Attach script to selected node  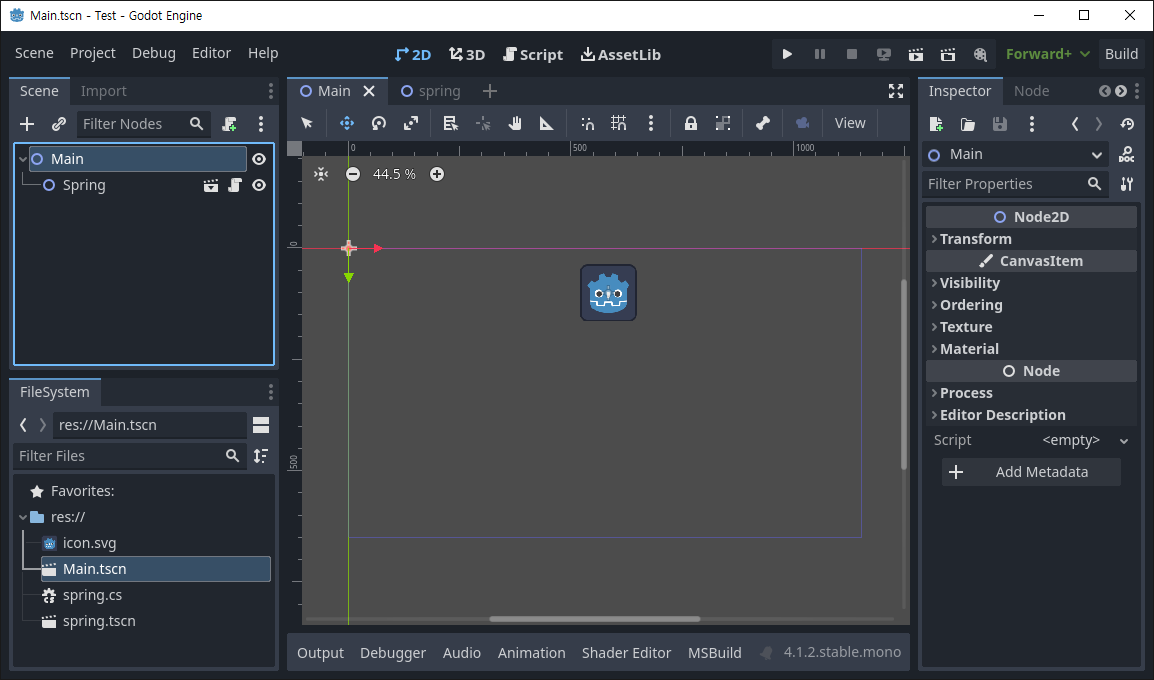230,124
